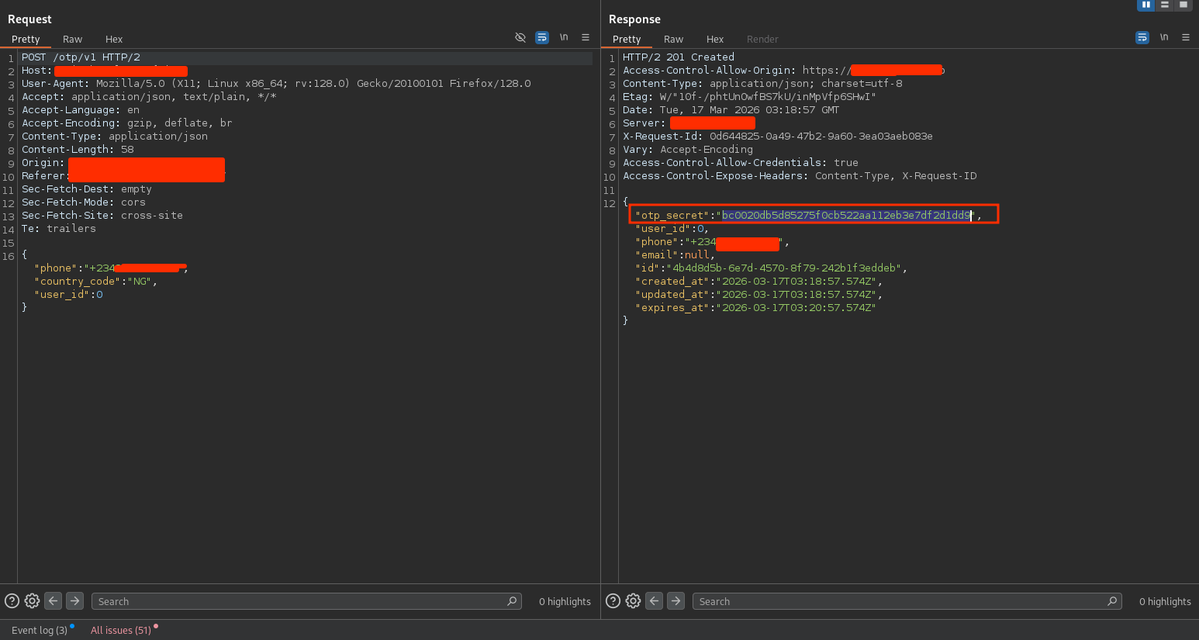Toggle hide non-printable characters in Request pane
The image size is (1199, 640).
pyautogui.click(x=521, y=37)
